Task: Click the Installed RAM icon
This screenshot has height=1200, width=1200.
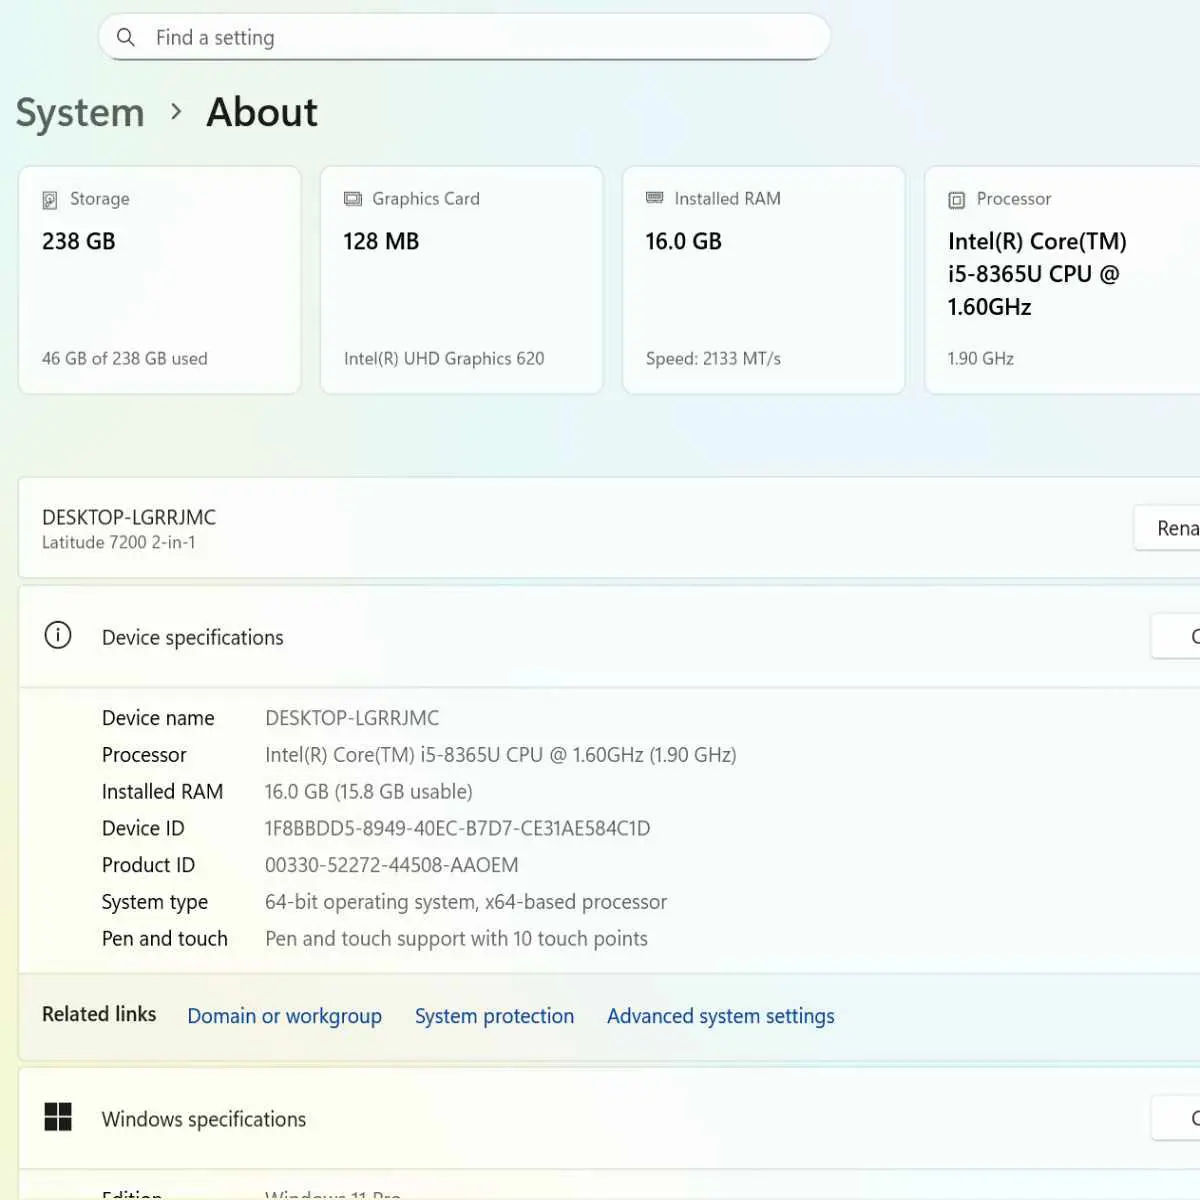Action: (x=655, y=198)
